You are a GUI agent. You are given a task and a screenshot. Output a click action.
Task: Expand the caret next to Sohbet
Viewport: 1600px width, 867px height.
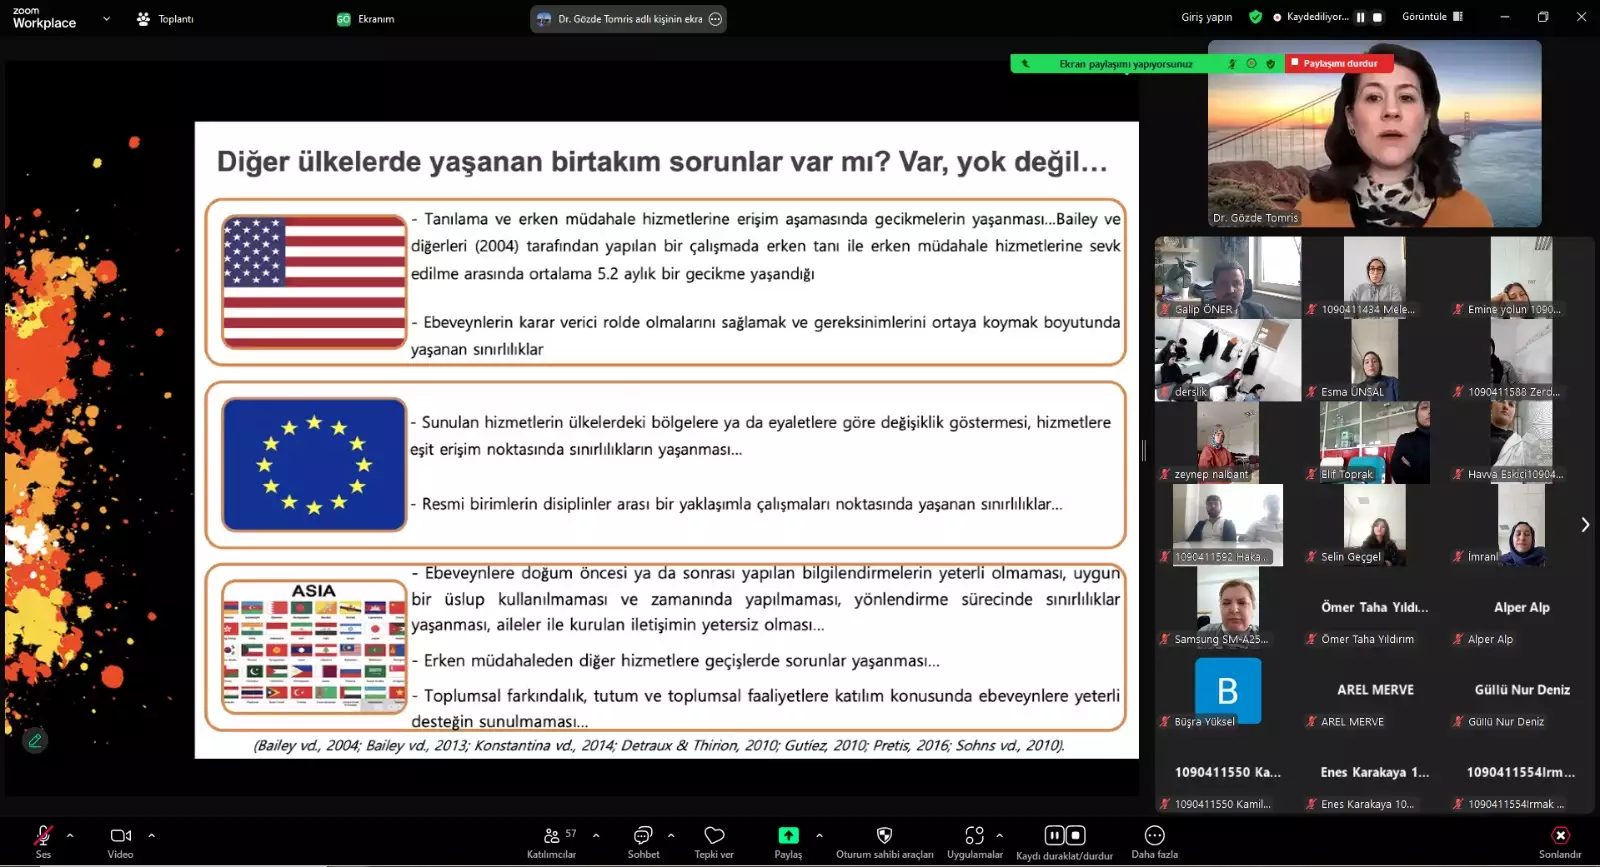[671, 835]
